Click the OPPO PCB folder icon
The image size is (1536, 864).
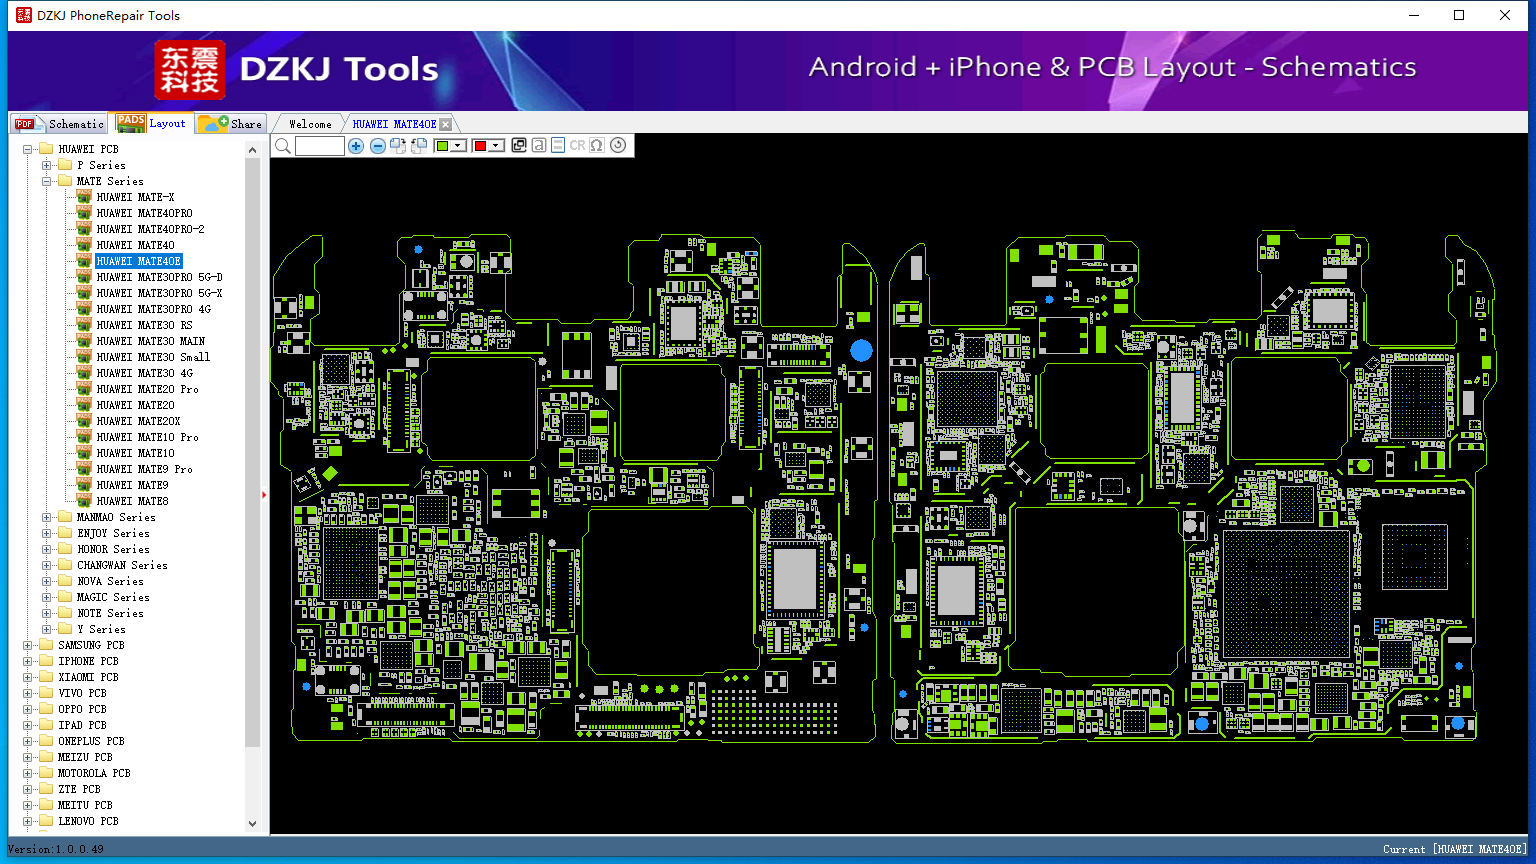46,709
